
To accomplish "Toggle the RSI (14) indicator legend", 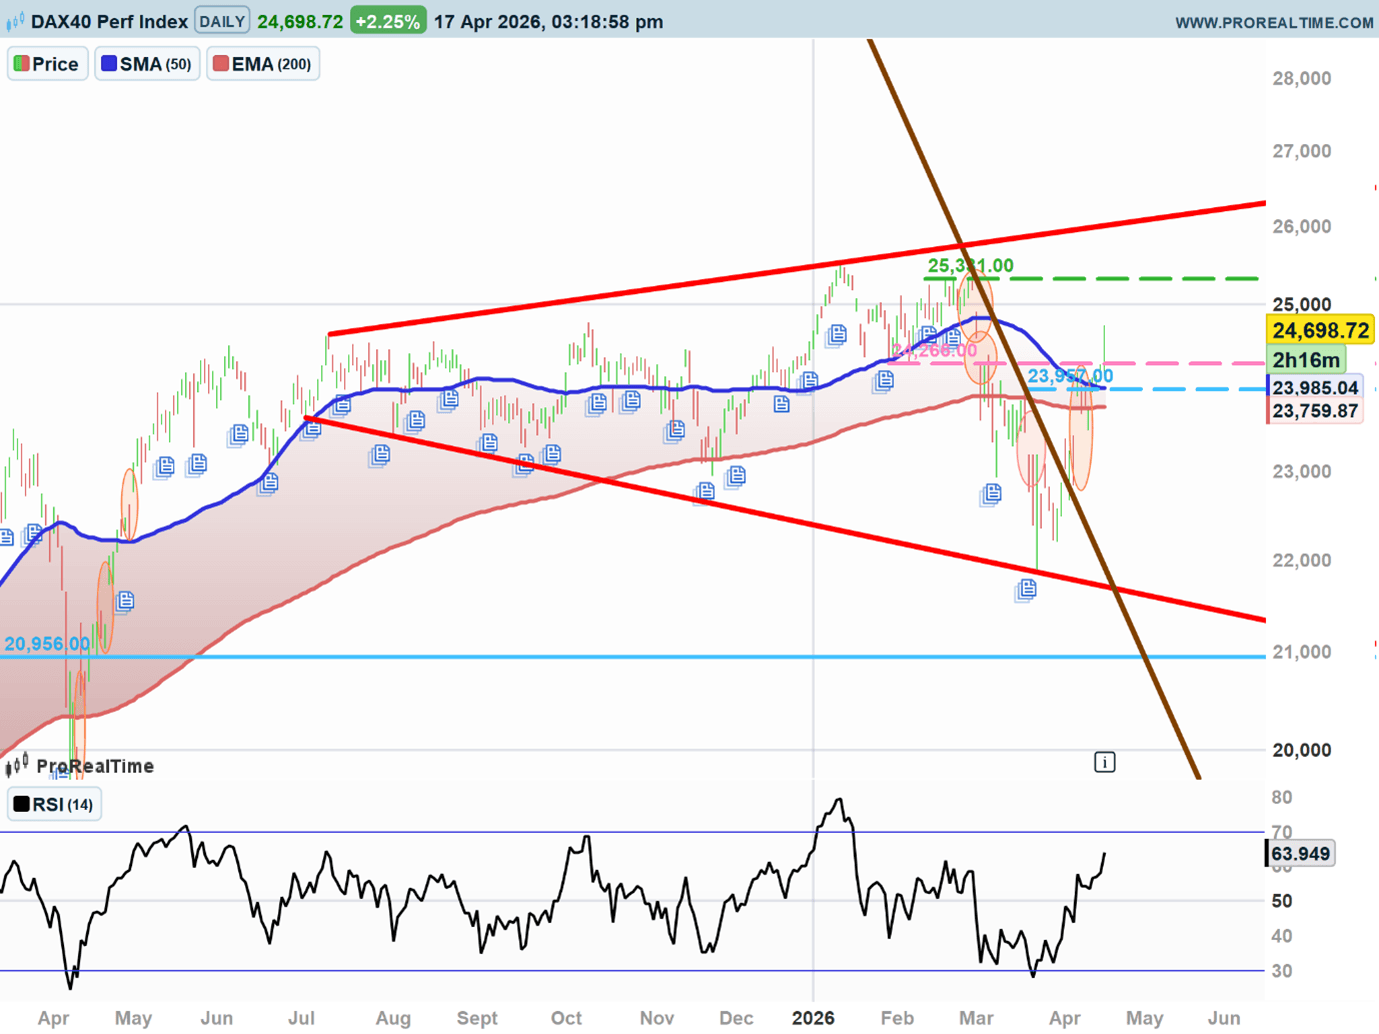I will pos(54,804).
